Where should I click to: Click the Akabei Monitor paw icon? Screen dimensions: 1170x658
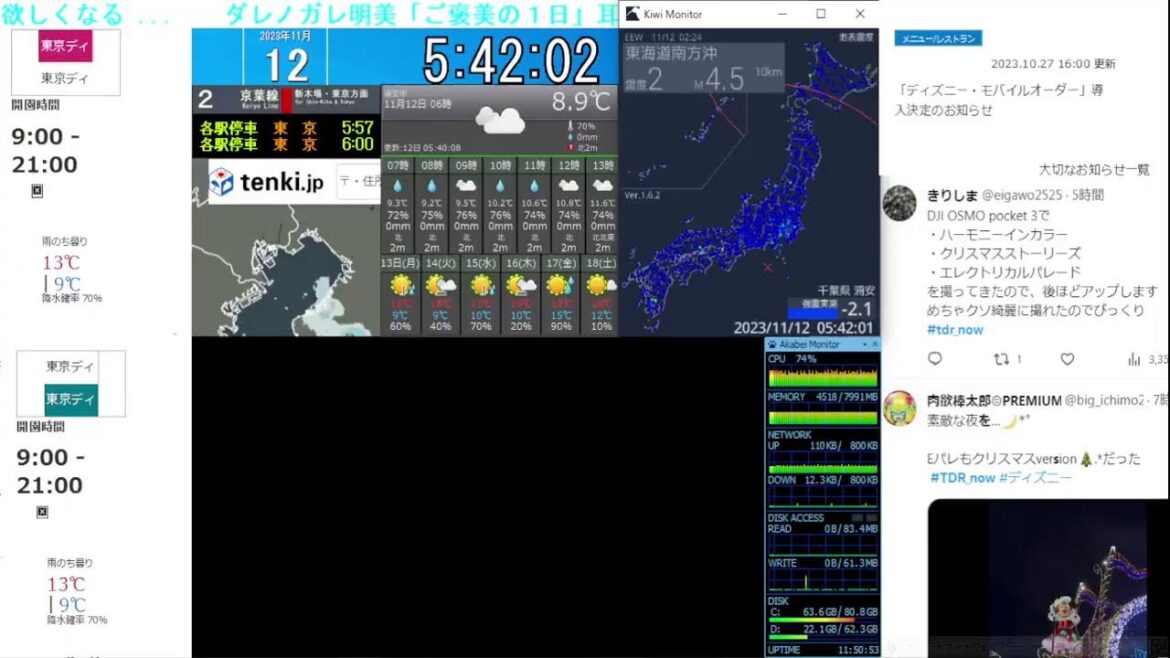point(773,344)
